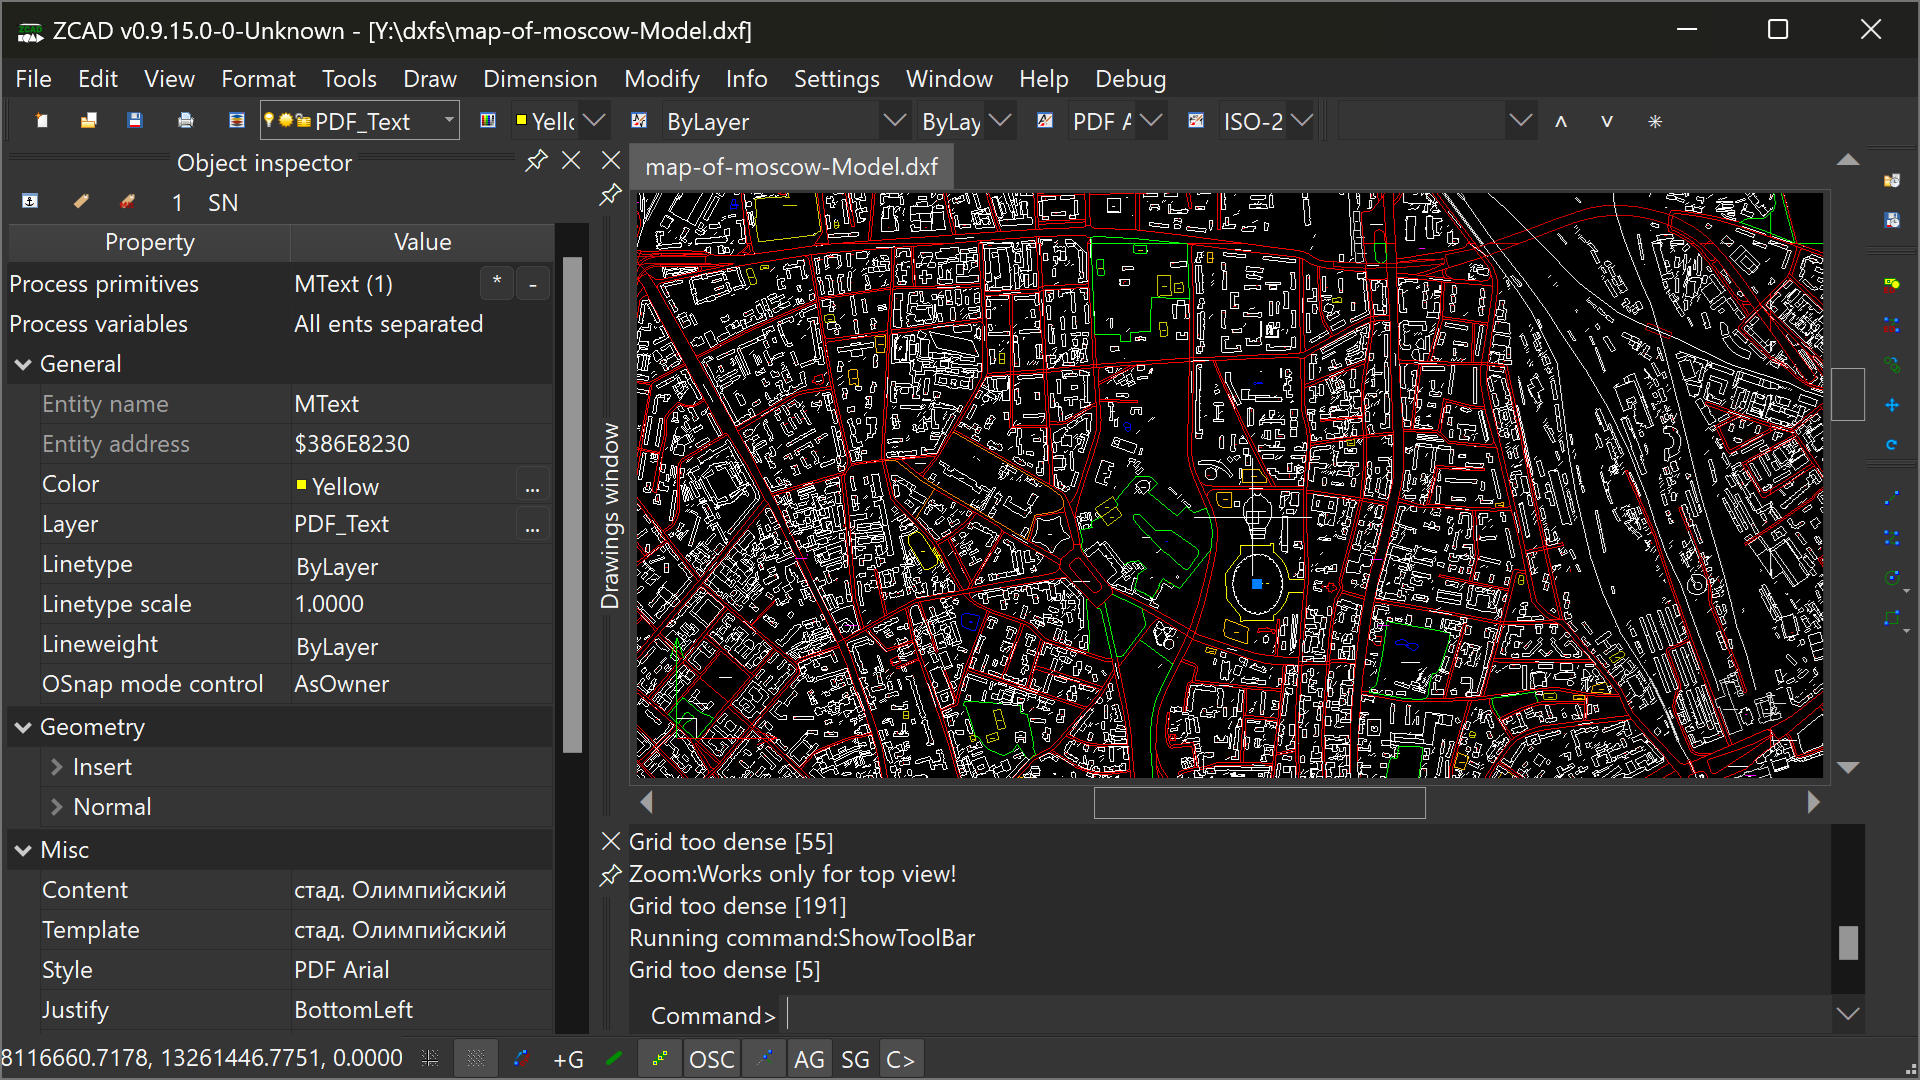This screenshot has height=1080, width=1920.
Task: Toggle C> in status bar
Action: (x=901, y=1059)
